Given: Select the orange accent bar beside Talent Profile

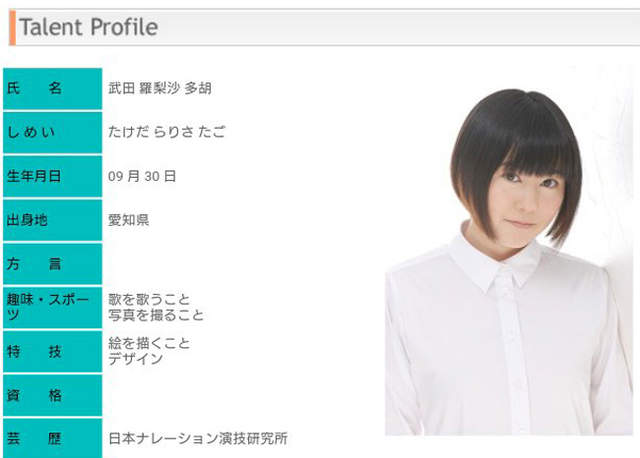Looking at the screenshot, I should [13, 28].
